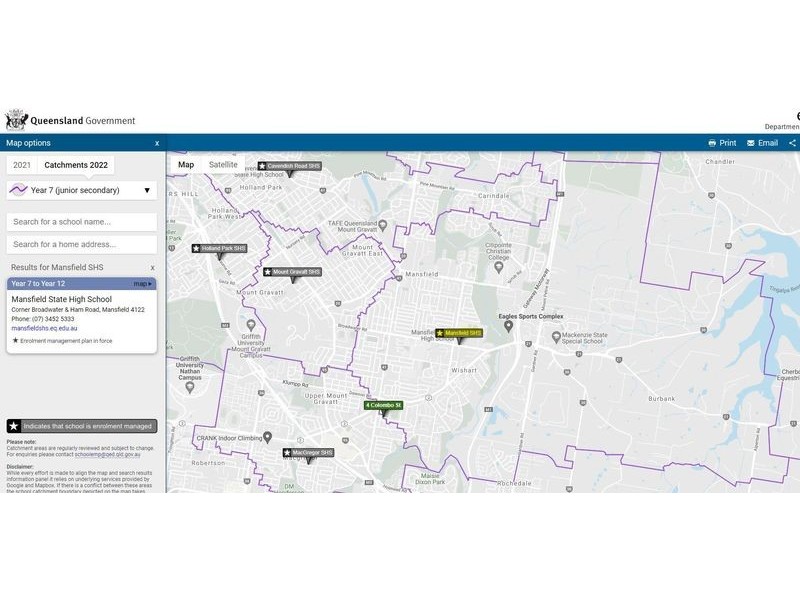Open the mansfieldshs.eq.edu.au link
Image resolution: width=800 pixels, height=600 pixels.
(44, 328)
